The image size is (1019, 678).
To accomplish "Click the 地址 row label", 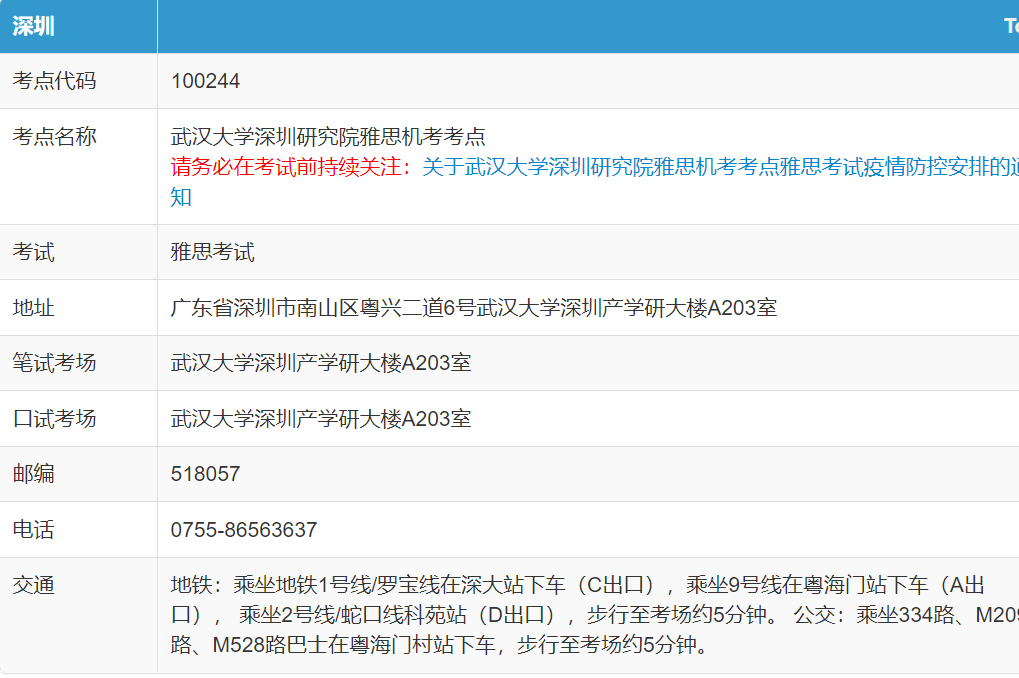I will coord(33,307).
